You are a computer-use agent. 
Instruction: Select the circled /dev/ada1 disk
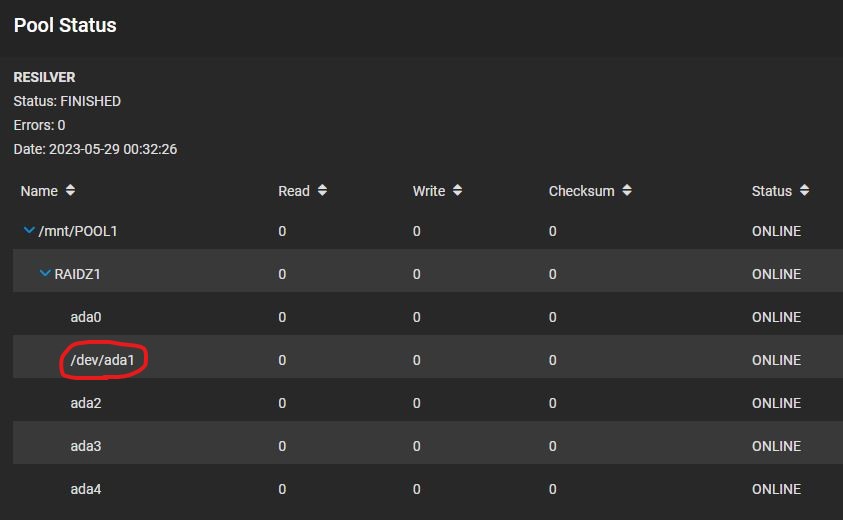pos(102,360)
